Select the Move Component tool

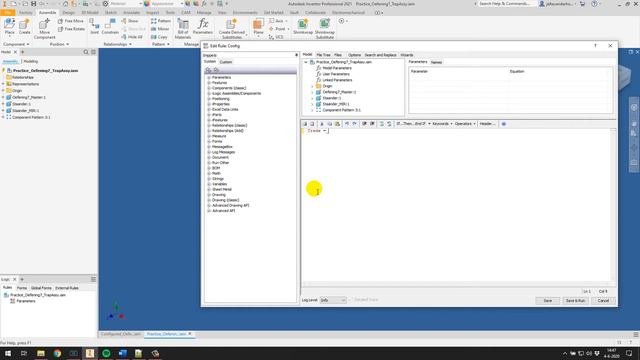(x=44, y=29)
